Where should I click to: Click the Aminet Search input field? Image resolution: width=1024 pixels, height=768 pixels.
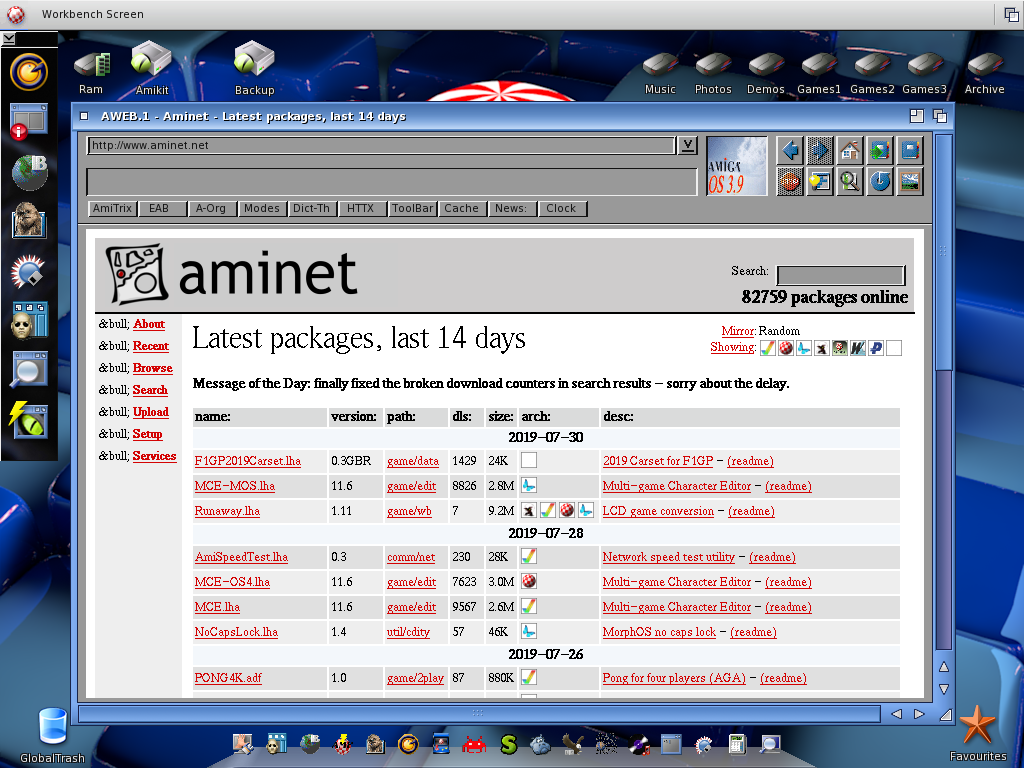[x=840, y=275]
